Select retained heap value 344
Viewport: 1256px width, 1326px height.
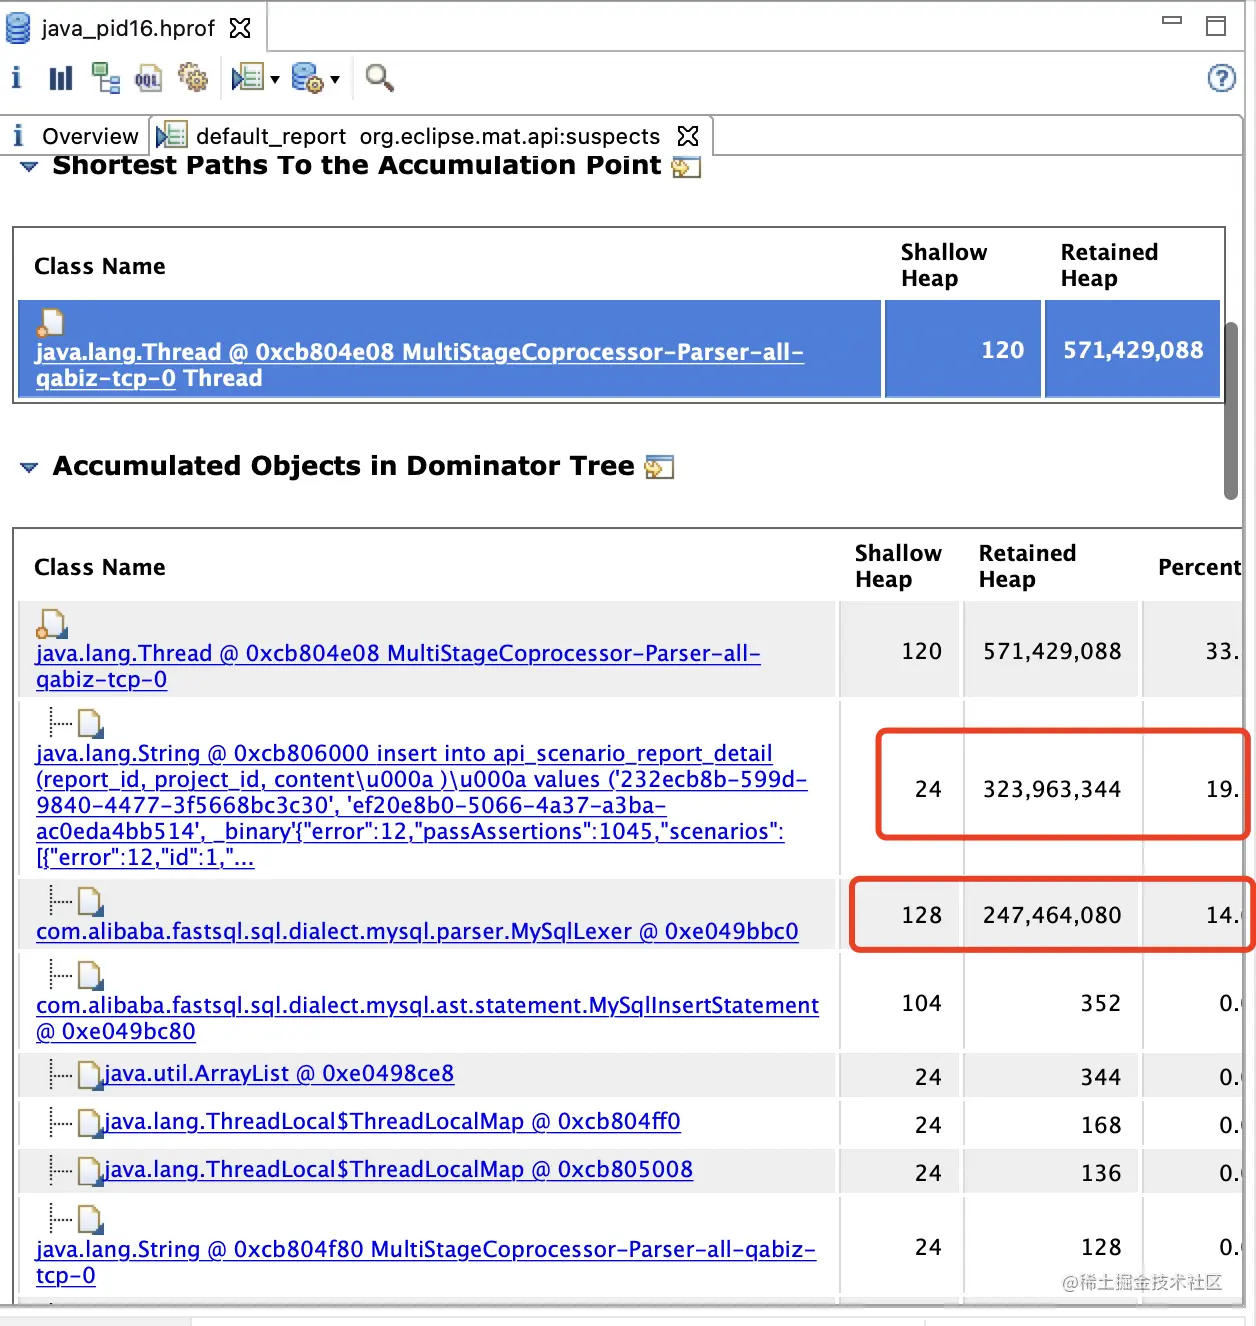(1101, 1077)
